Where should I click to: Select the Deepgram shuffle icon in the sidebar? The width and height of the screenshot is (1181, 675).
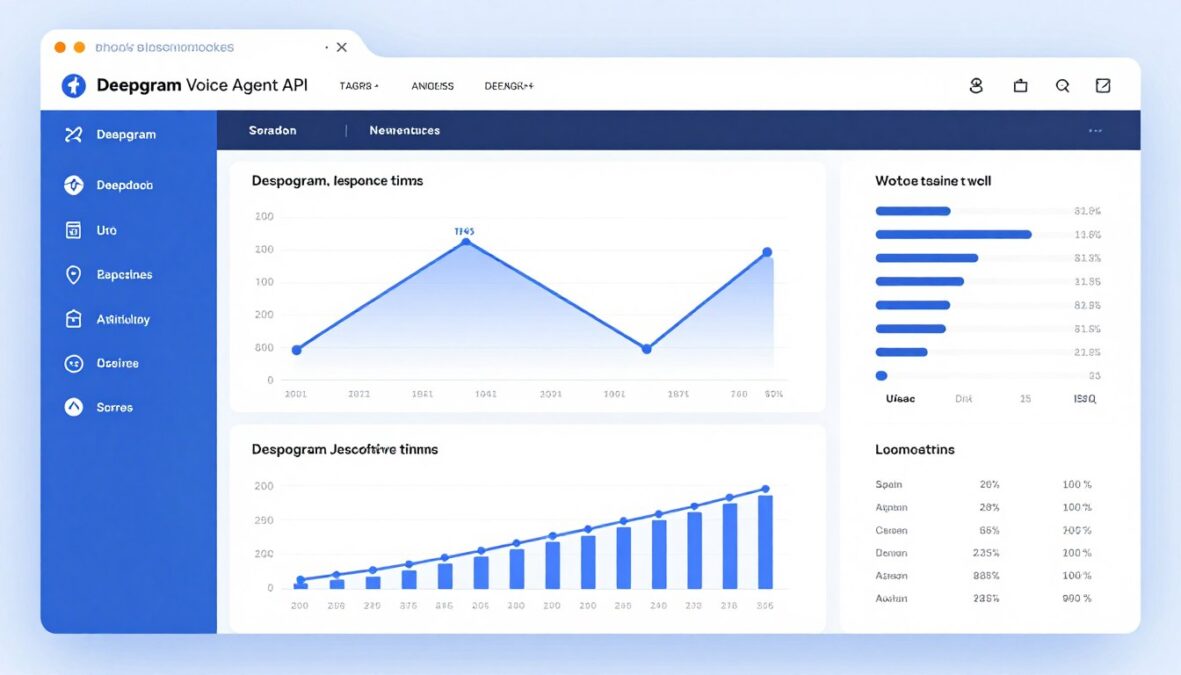click(72, 134)
